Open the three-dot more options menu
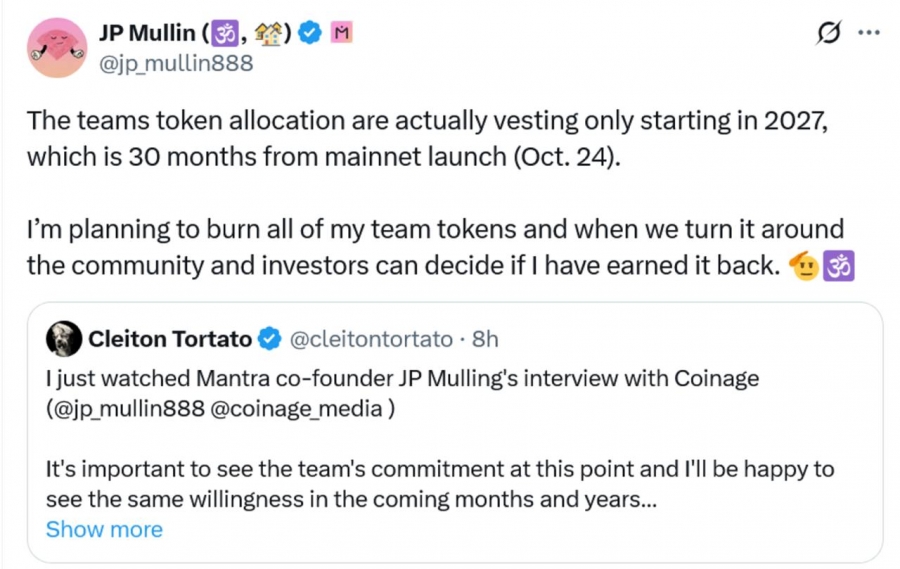This screenshot has width=900, height=569. click(x=869, y=33)
